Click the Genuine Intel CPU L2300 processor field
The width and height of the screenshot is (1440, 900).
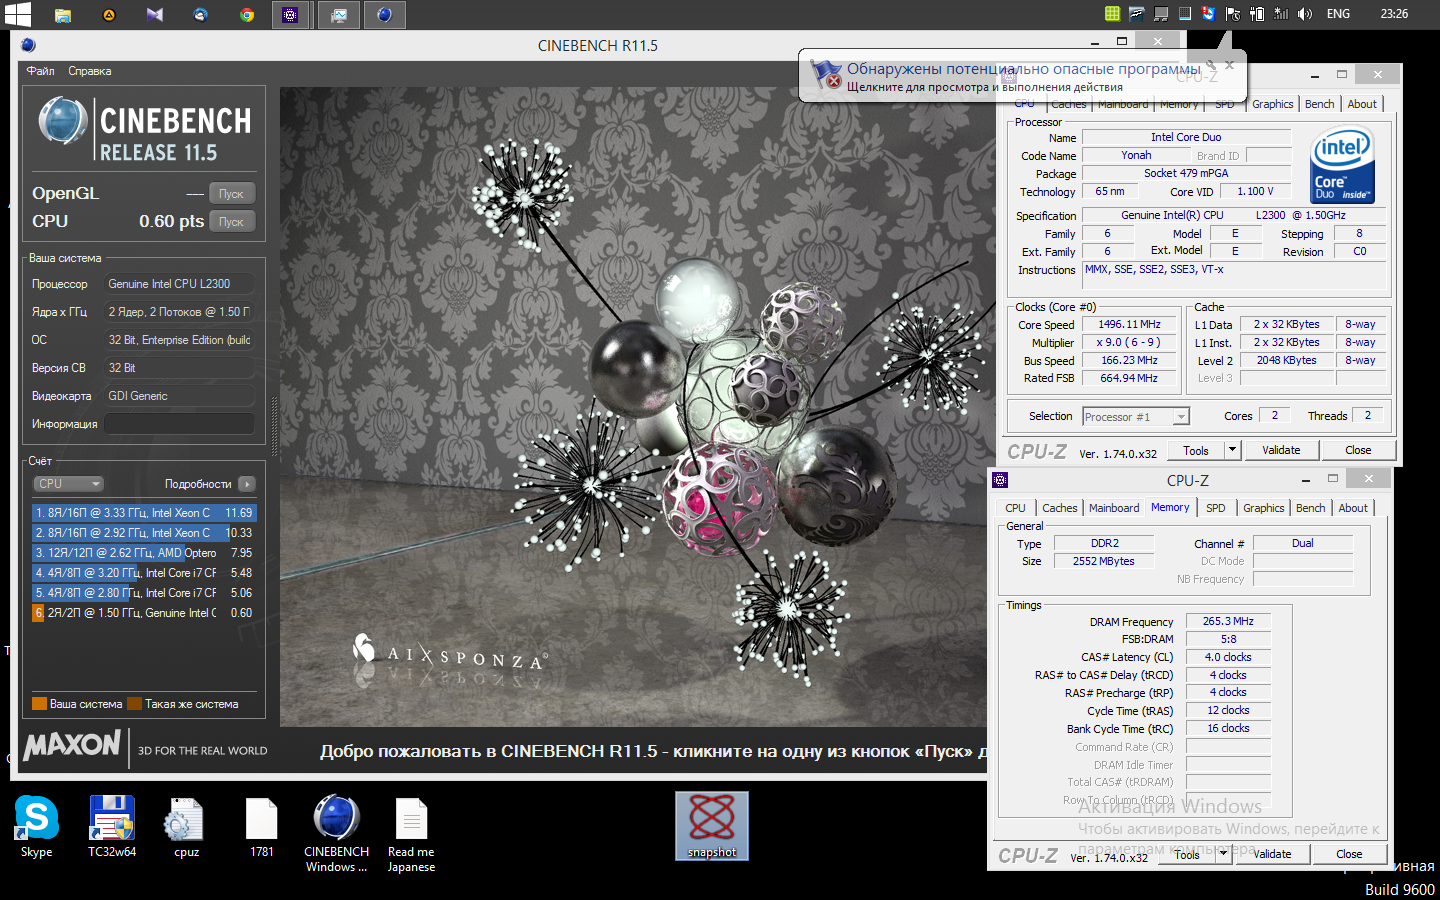[180, 284]
